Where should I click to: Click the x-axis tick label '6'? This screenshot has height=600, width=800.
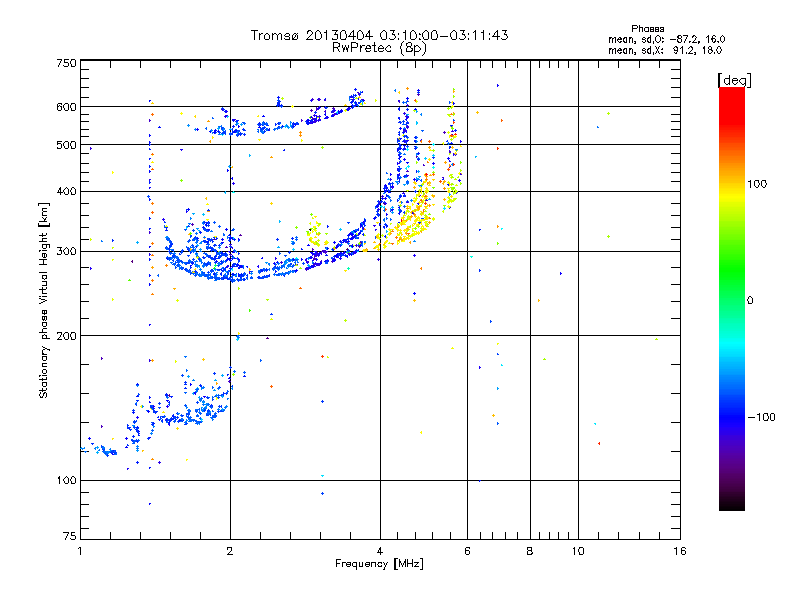point(467,551)
